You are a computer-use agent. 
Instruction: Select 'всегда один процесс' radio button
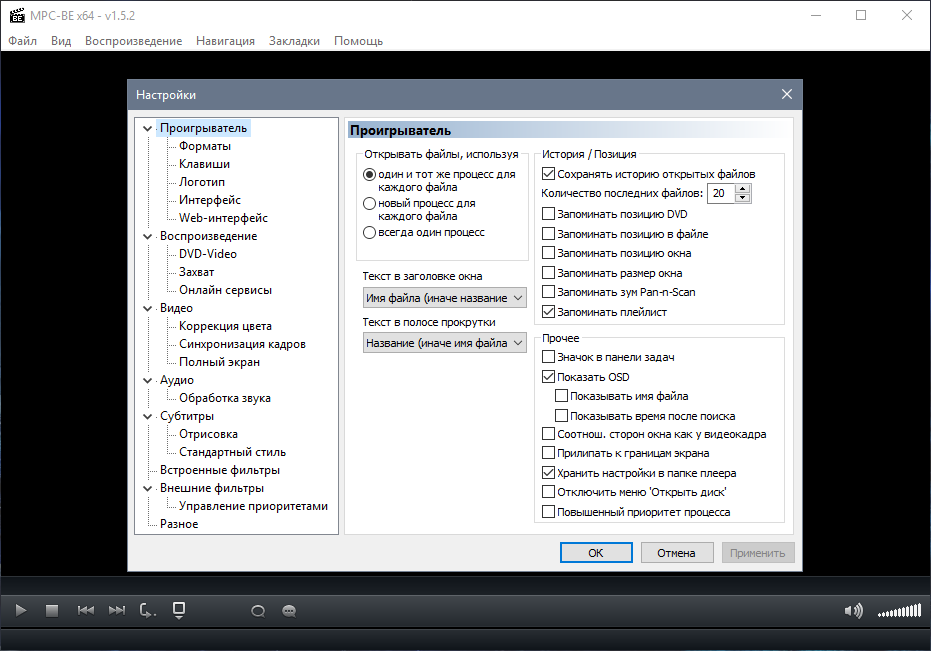pos(369,232)
